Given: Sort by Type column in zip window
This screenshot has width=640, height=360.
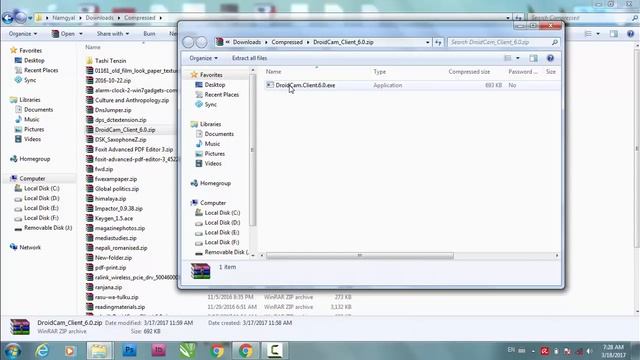Looking at the screenshot, I should [x=380, y=72].
